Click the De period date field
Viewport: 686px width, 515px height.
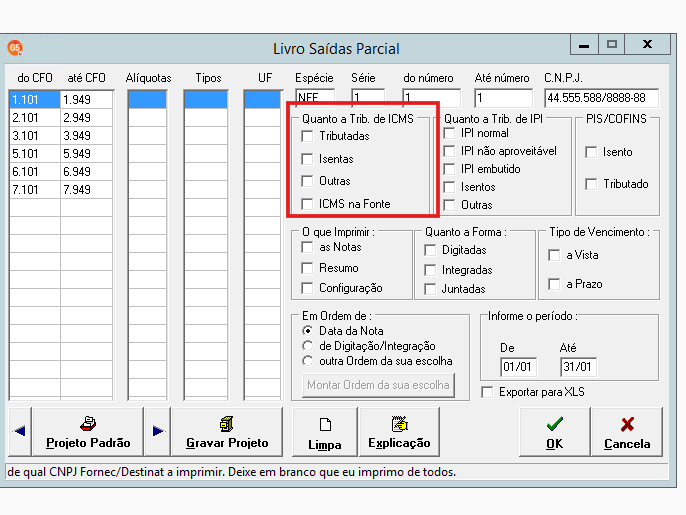coord(518,367)
